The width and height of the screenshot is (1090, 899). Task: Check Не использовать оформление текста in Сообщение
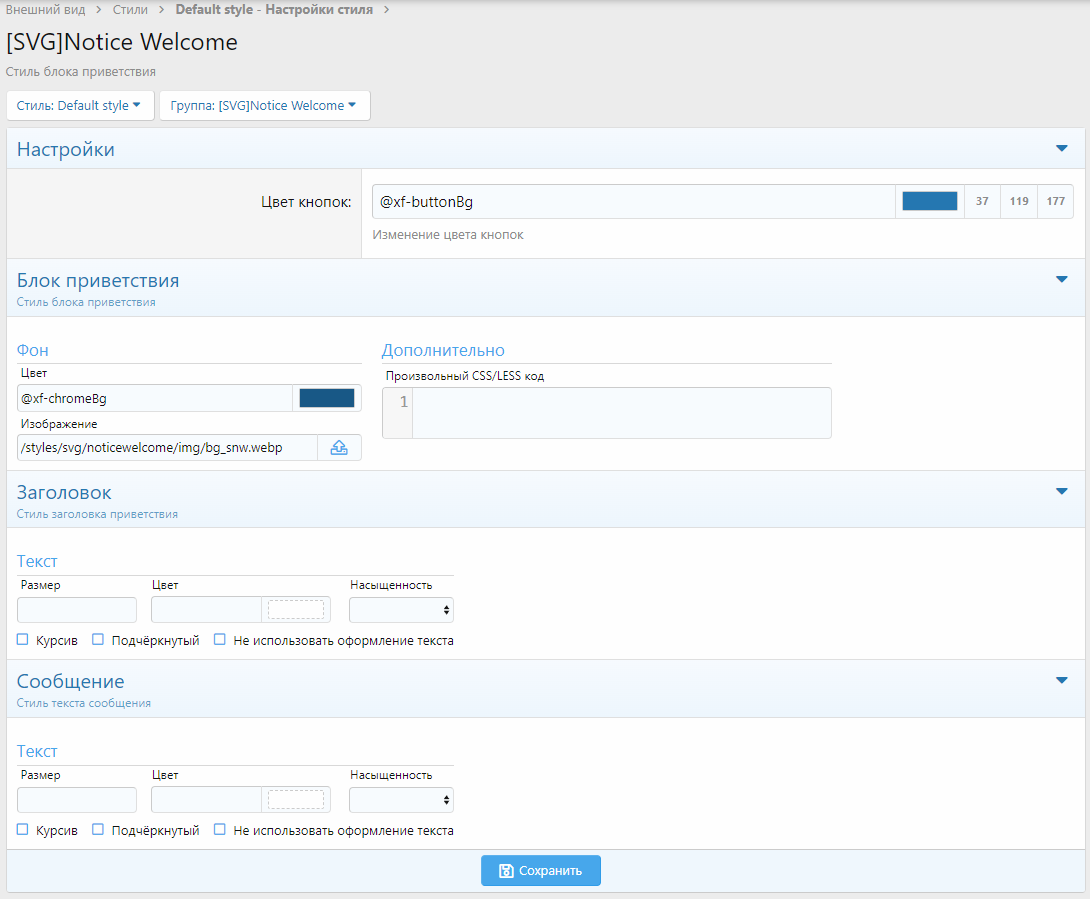click(220, 830)
